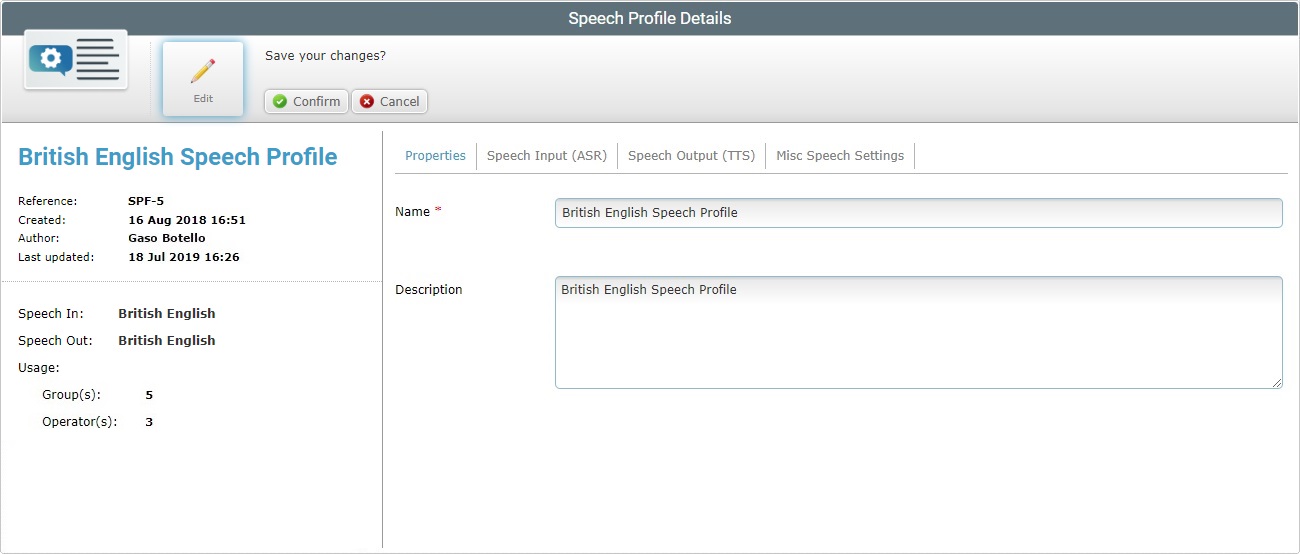
Task: Click the reference value SPF-5
Action: point(146,201)
